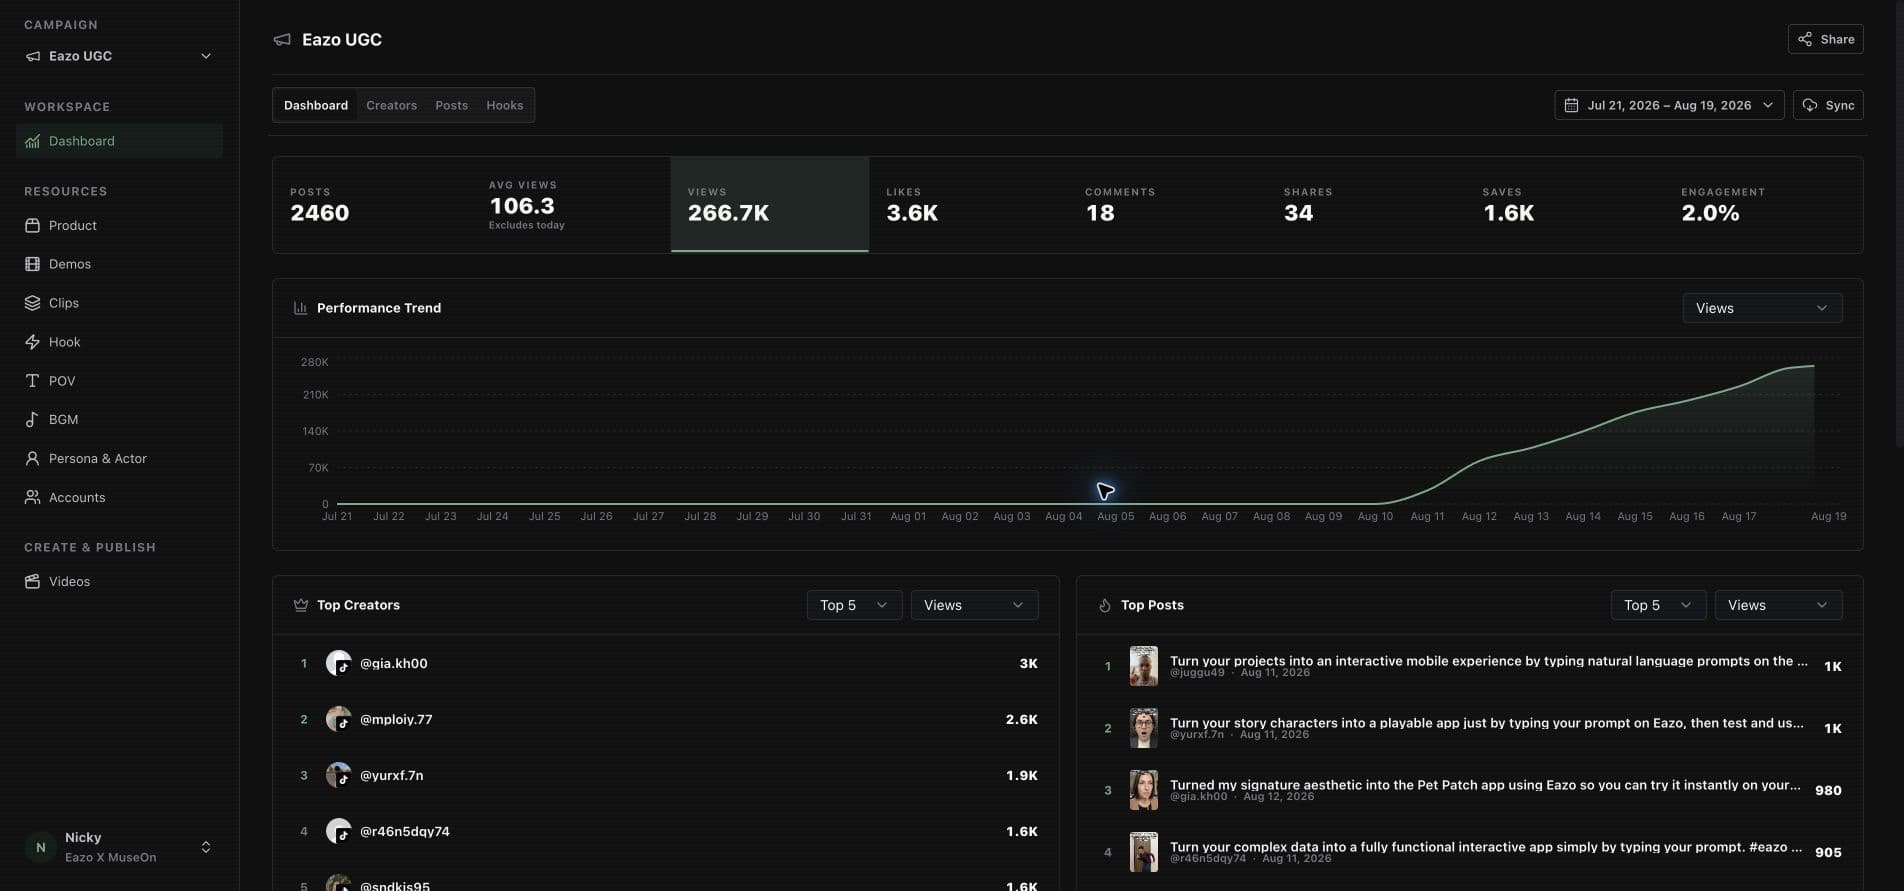Open the @yurxf.7n story characters post thumbnail
The image size is (1904, 891).
tap(1143, 728)
